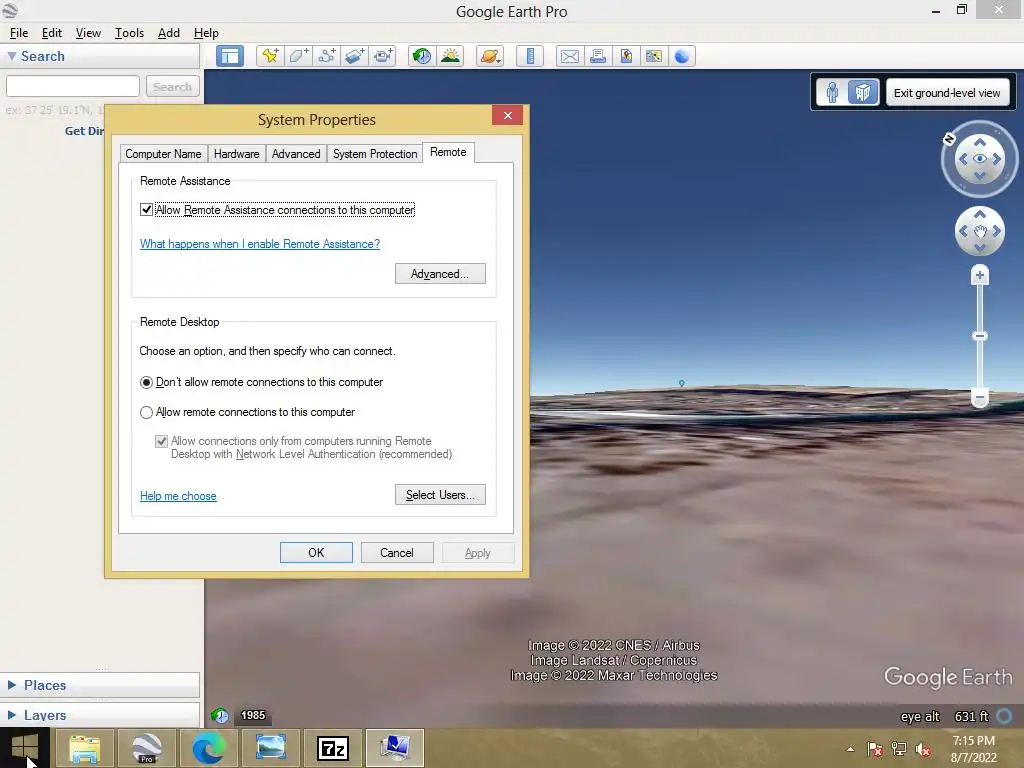The height and width of the screenshot is (768, 1024).
Task: Click Select Users... button
Action: tap(440, 494)
